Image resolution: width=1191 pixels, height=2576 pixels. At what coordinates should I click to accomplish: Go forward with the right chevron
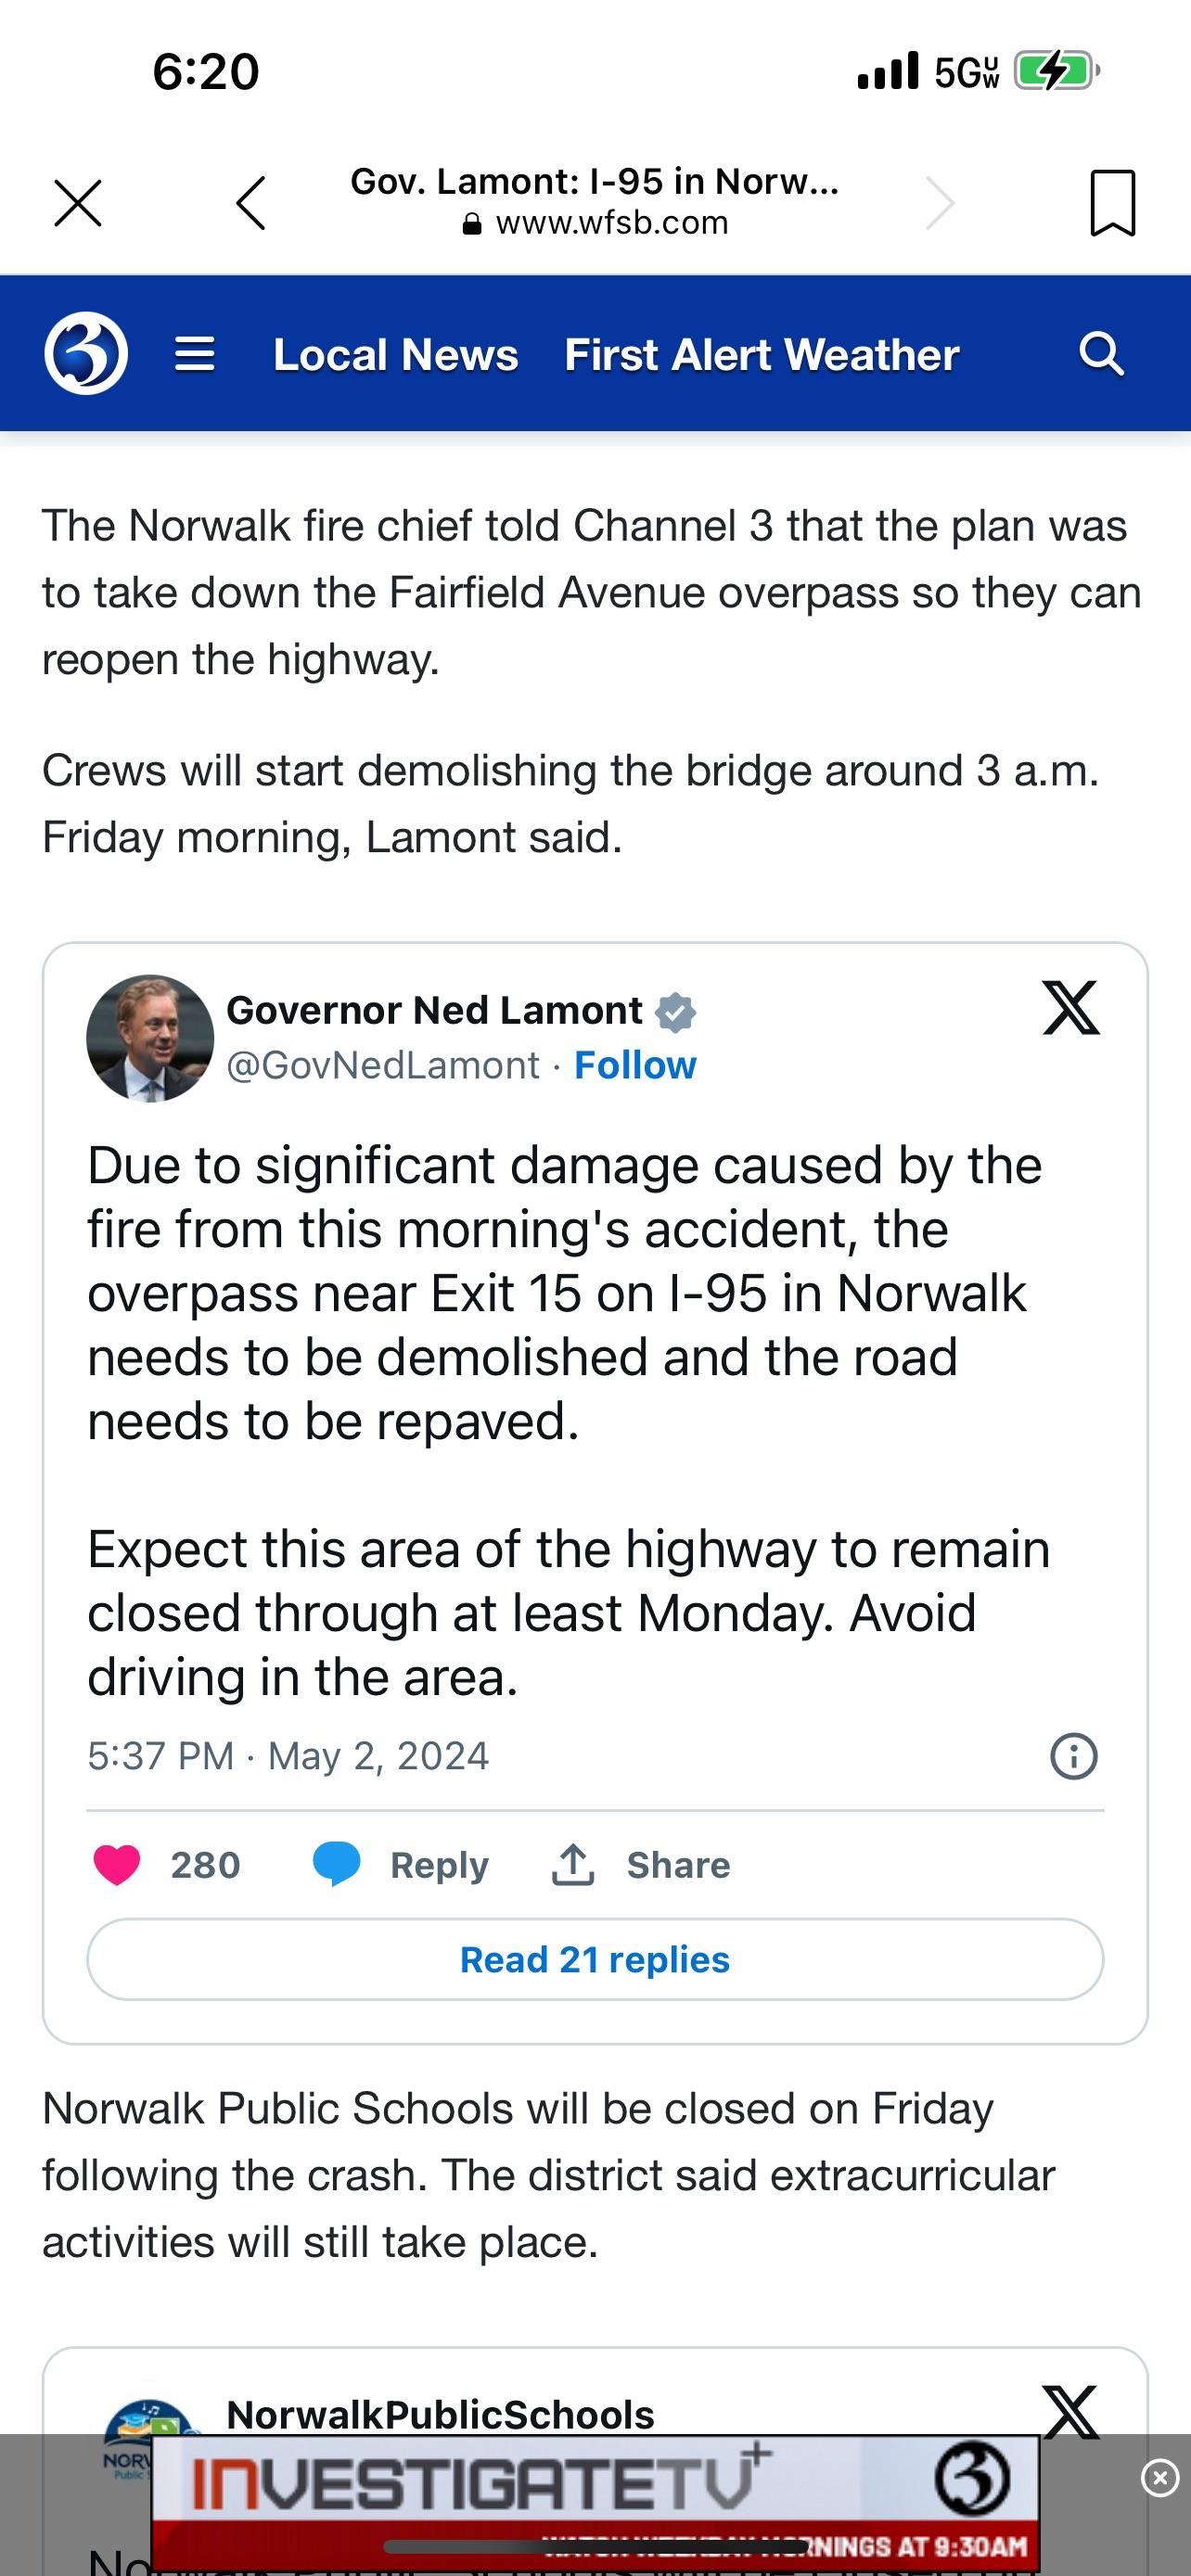pyautogui.click(x=940, y=201)
